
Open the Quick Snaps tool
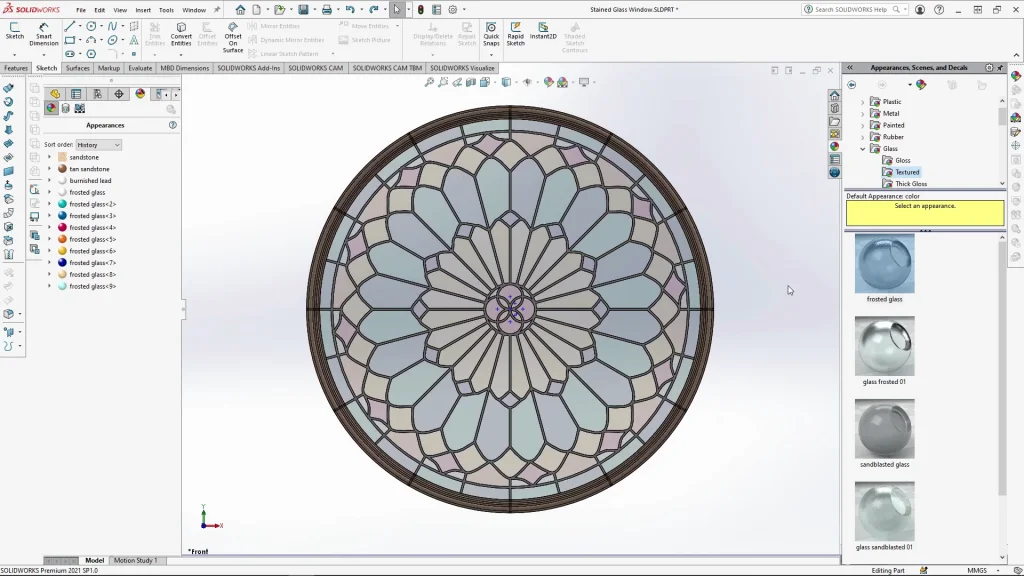click(491, 34)
